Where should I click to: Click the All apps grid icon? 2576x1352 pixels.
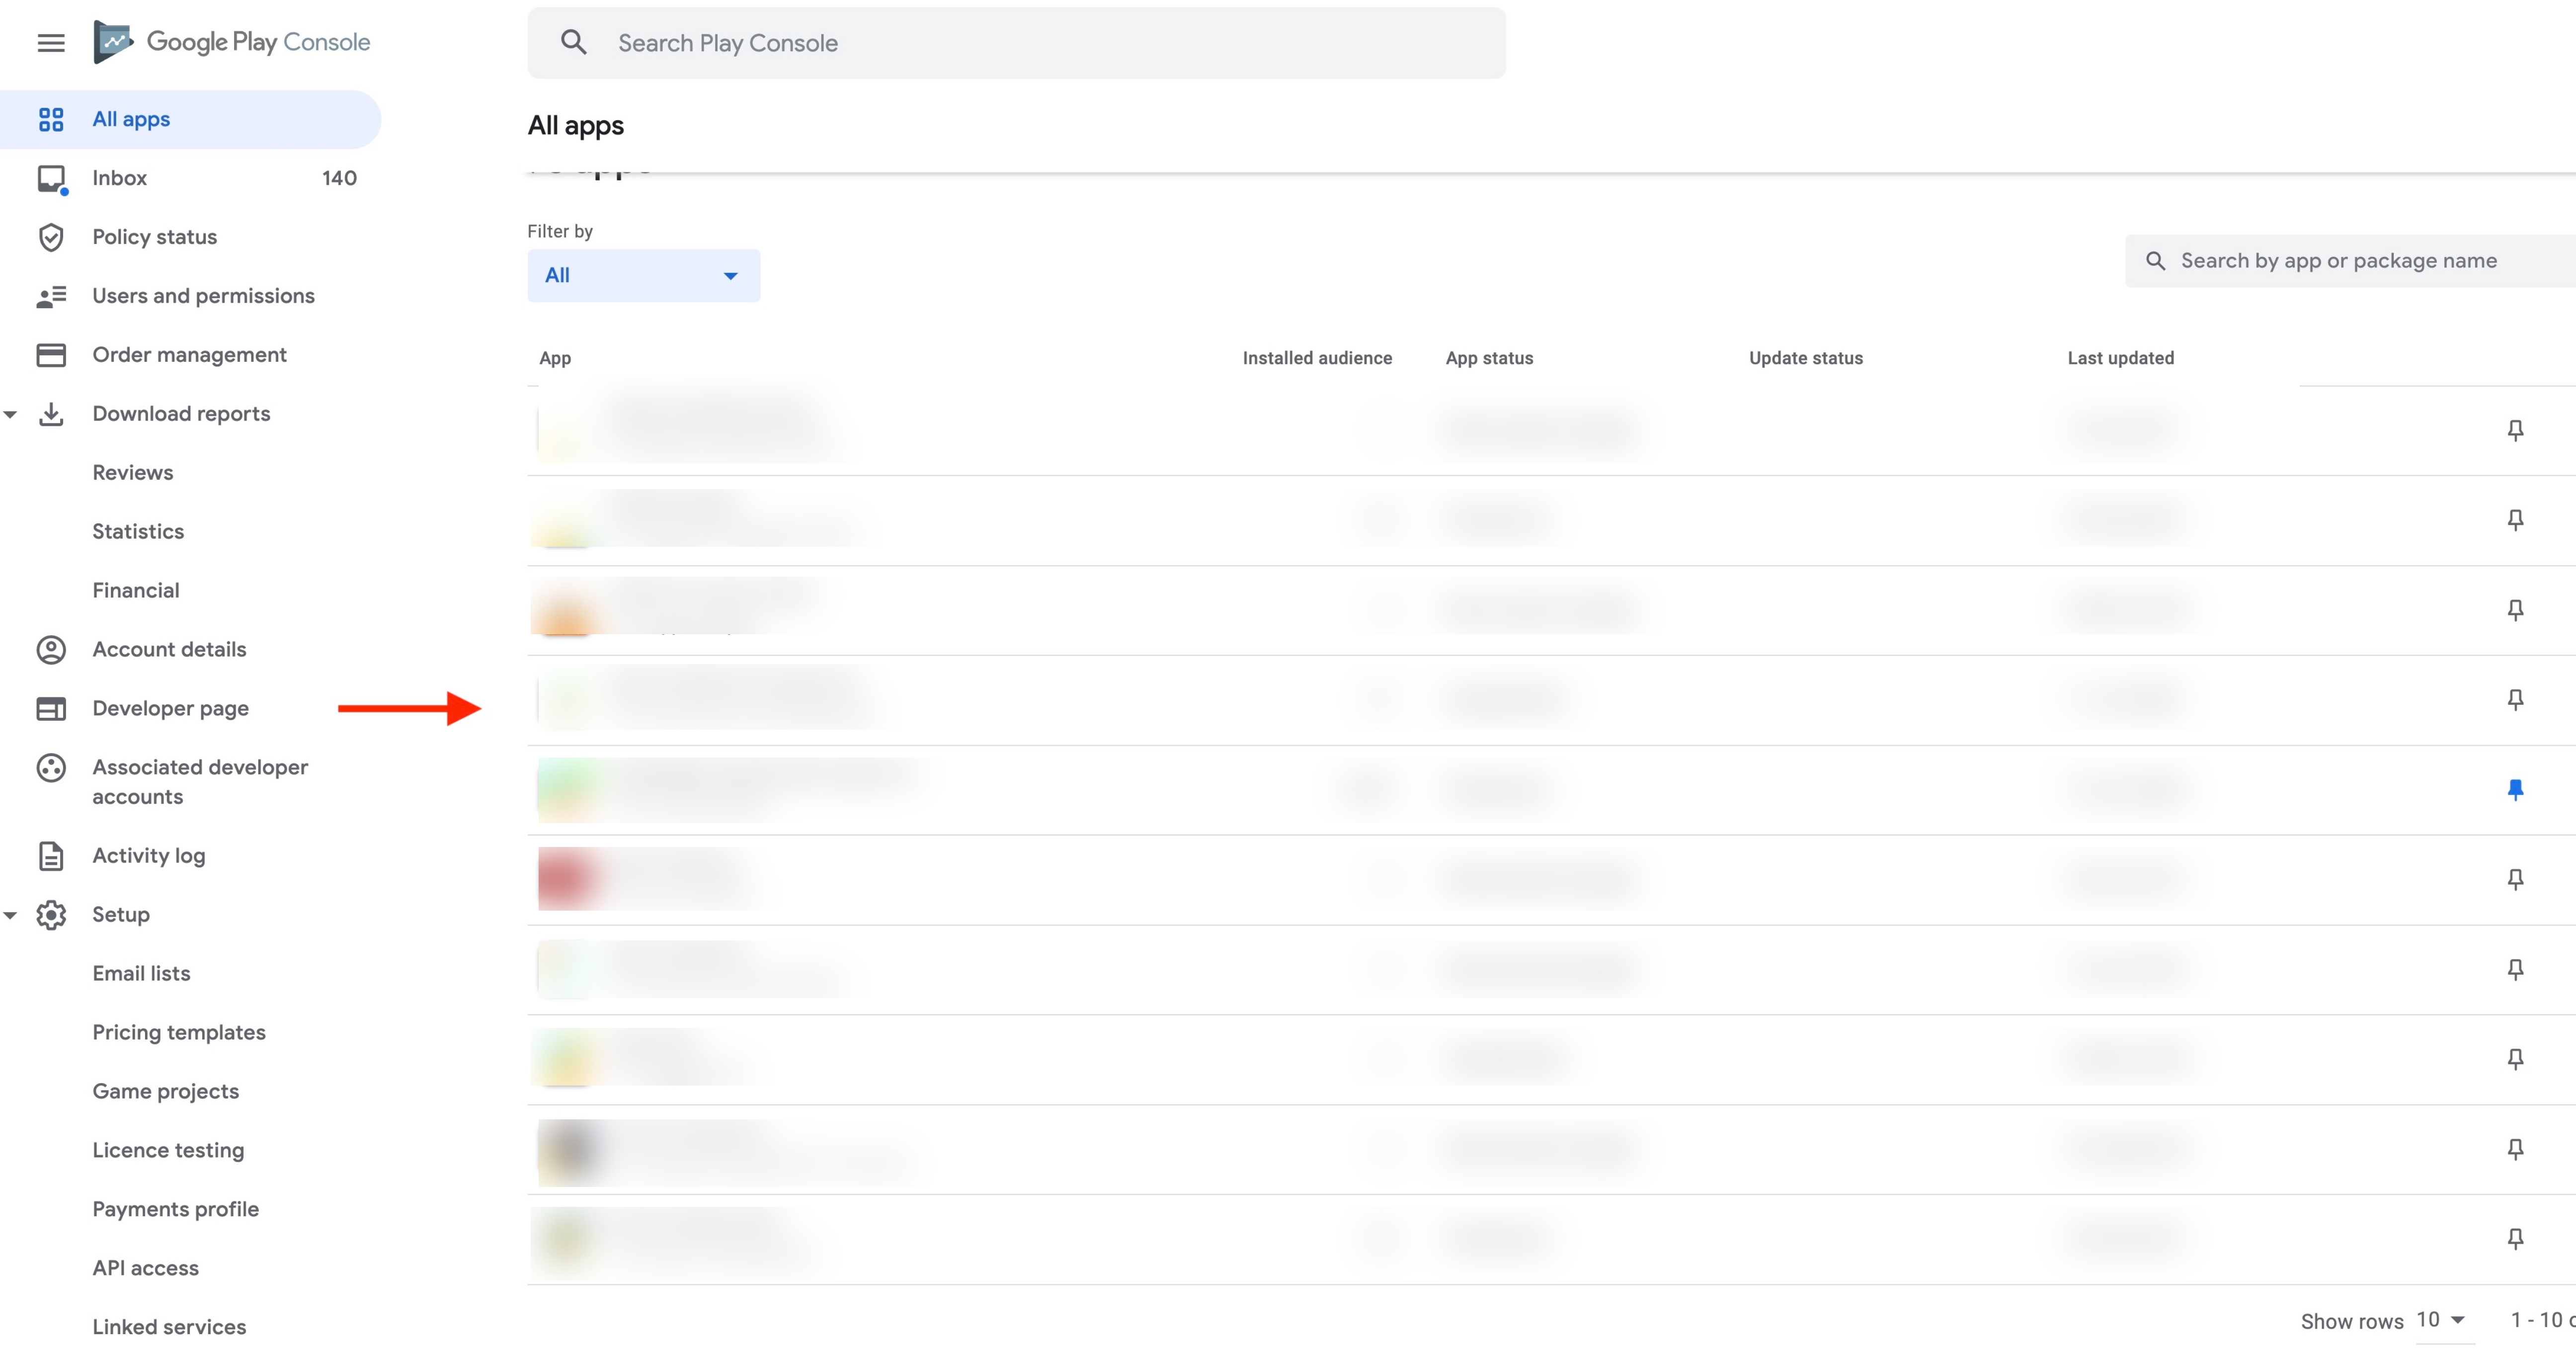pos(51,119)
